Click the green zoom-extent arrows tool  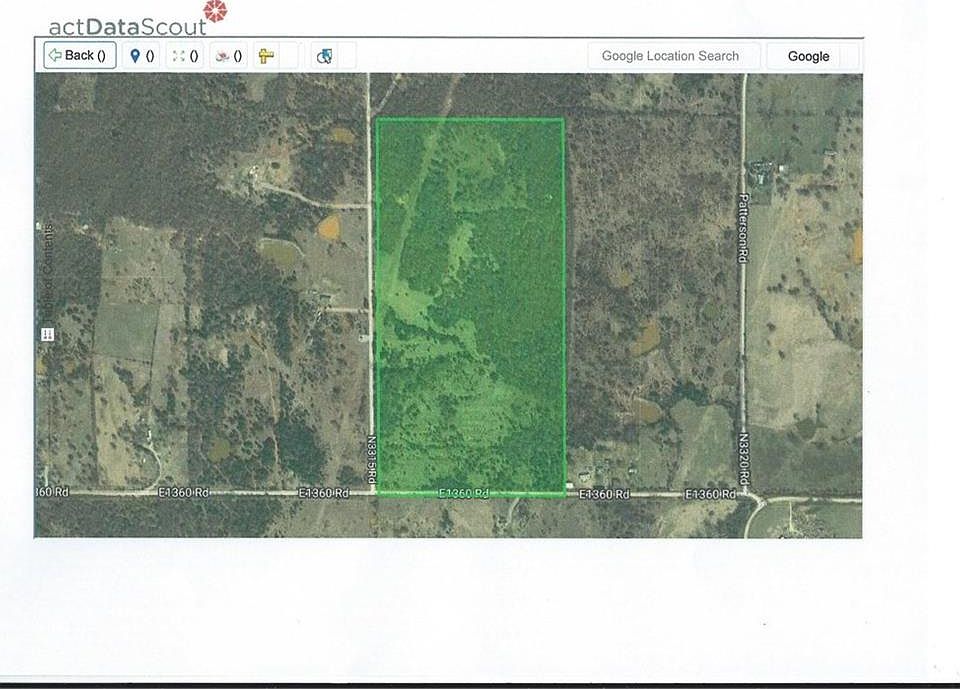pos(185,56)
